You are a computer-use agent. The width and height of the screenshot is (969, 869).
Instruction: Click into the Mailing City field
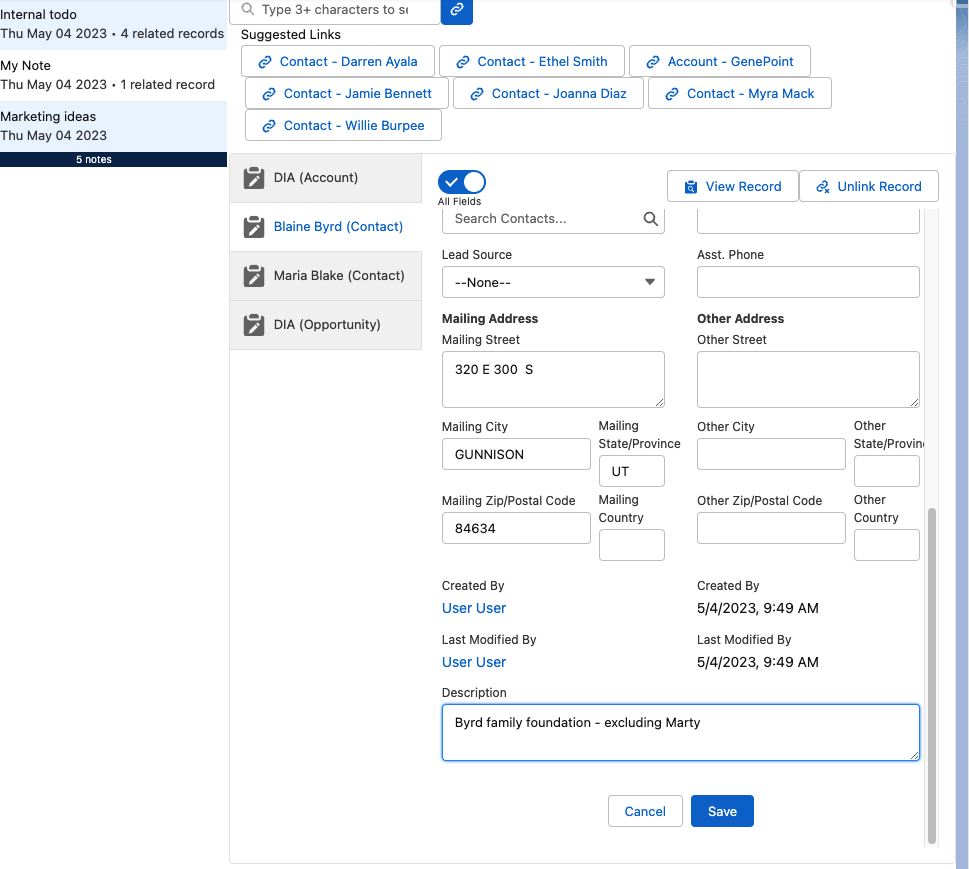tap(516, 454)
